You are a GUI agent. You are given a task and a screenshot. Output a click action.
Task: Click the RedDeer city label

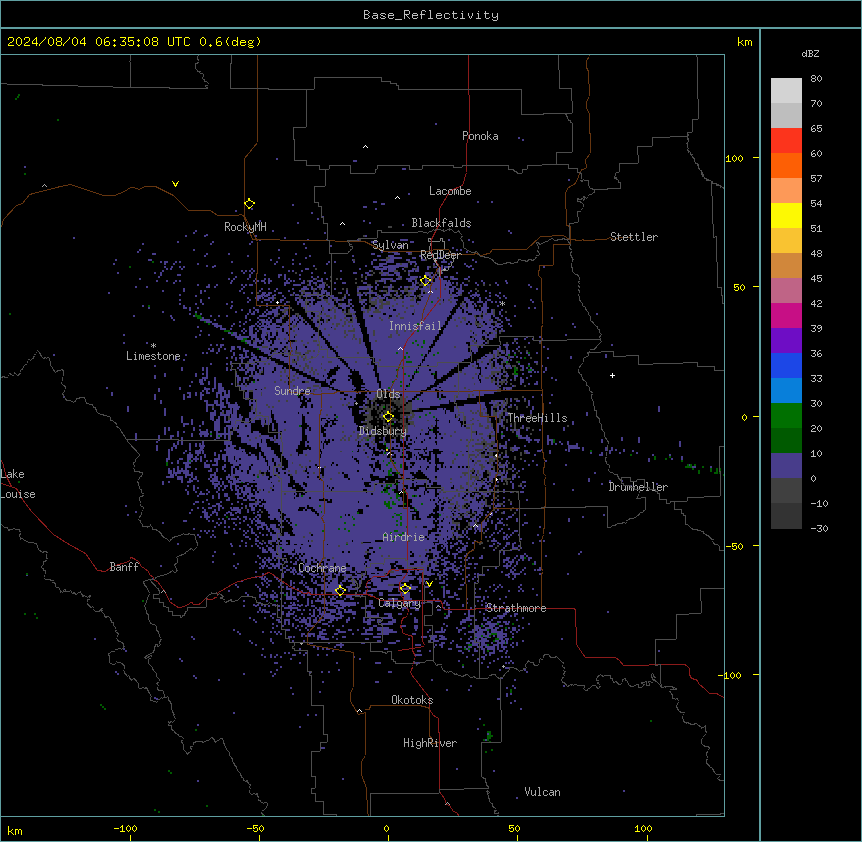click(x=440, y=255)
